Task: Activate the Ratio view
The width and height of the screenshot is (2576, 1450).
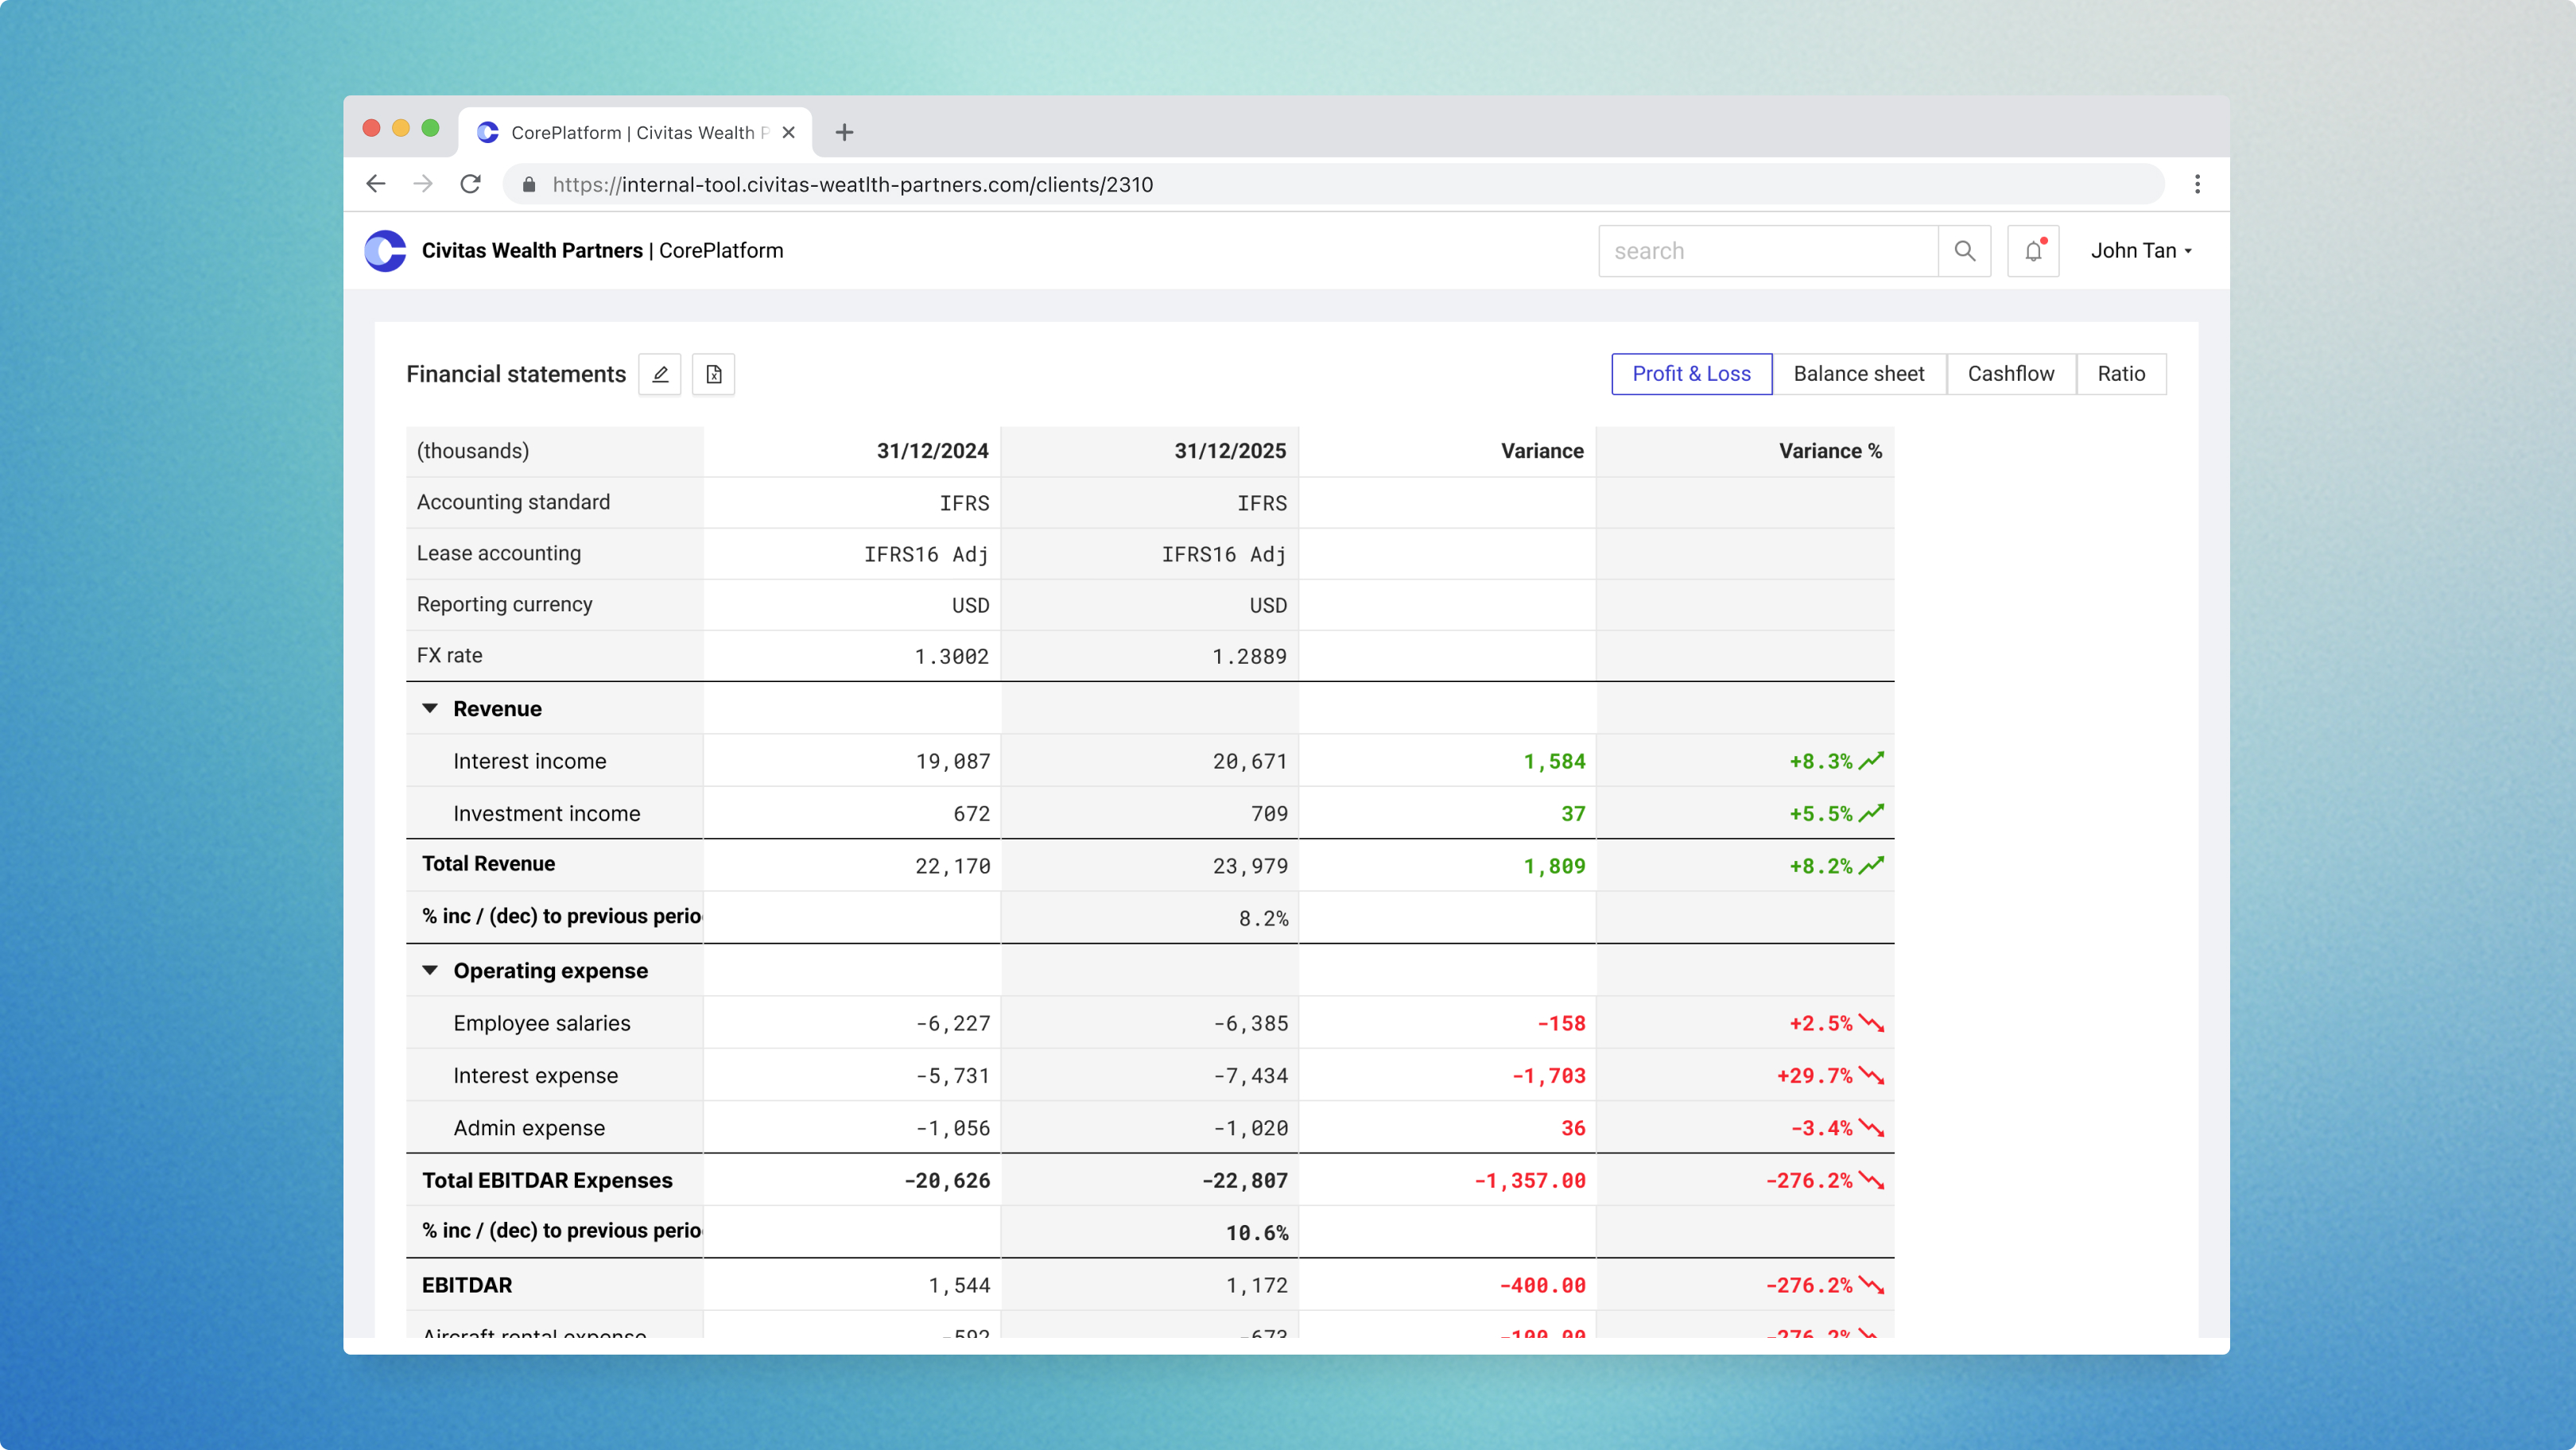Action: [2122, 374]
